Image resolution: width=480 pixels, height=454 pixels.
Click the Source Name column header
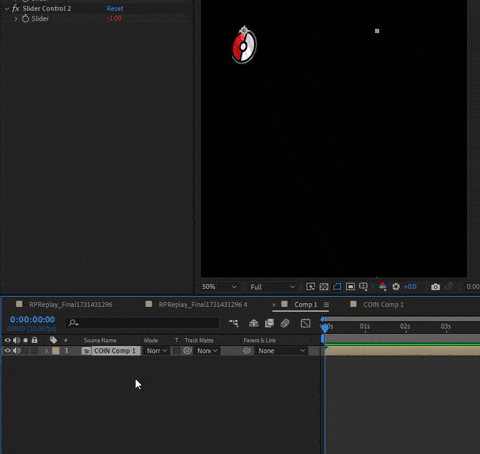[100, 340]
